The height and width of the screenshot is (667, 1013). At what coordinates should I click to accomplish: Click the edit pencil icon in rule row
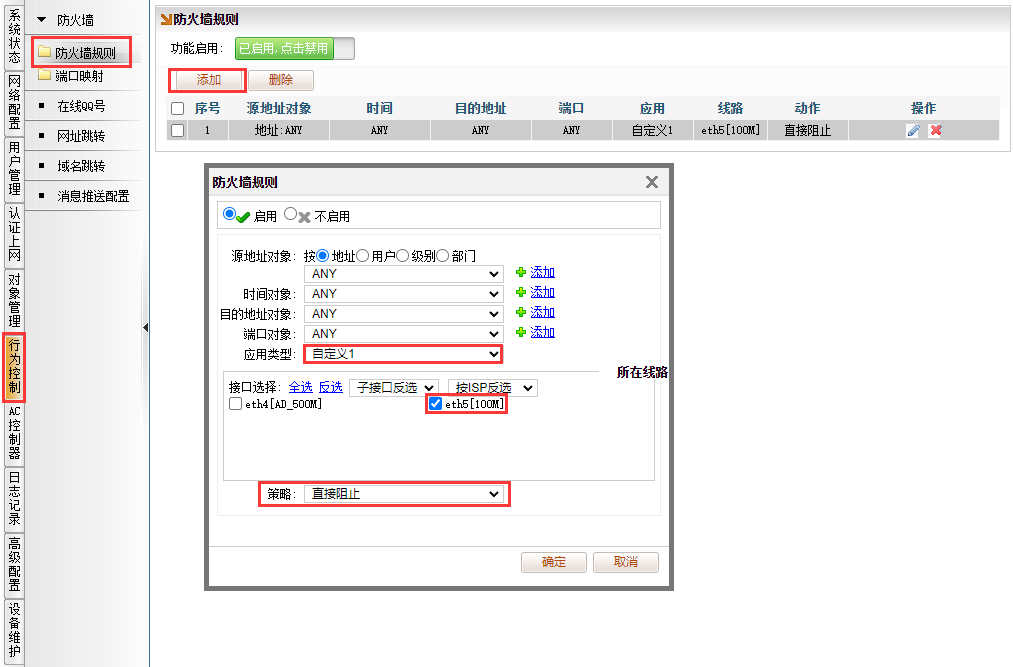(x=913, y=131)
